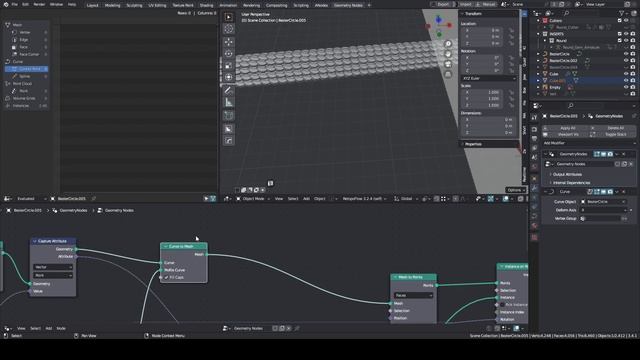Toggle visibility eye of BezierCircle.002 object
640x360 pixels.
tap(626, 60)
